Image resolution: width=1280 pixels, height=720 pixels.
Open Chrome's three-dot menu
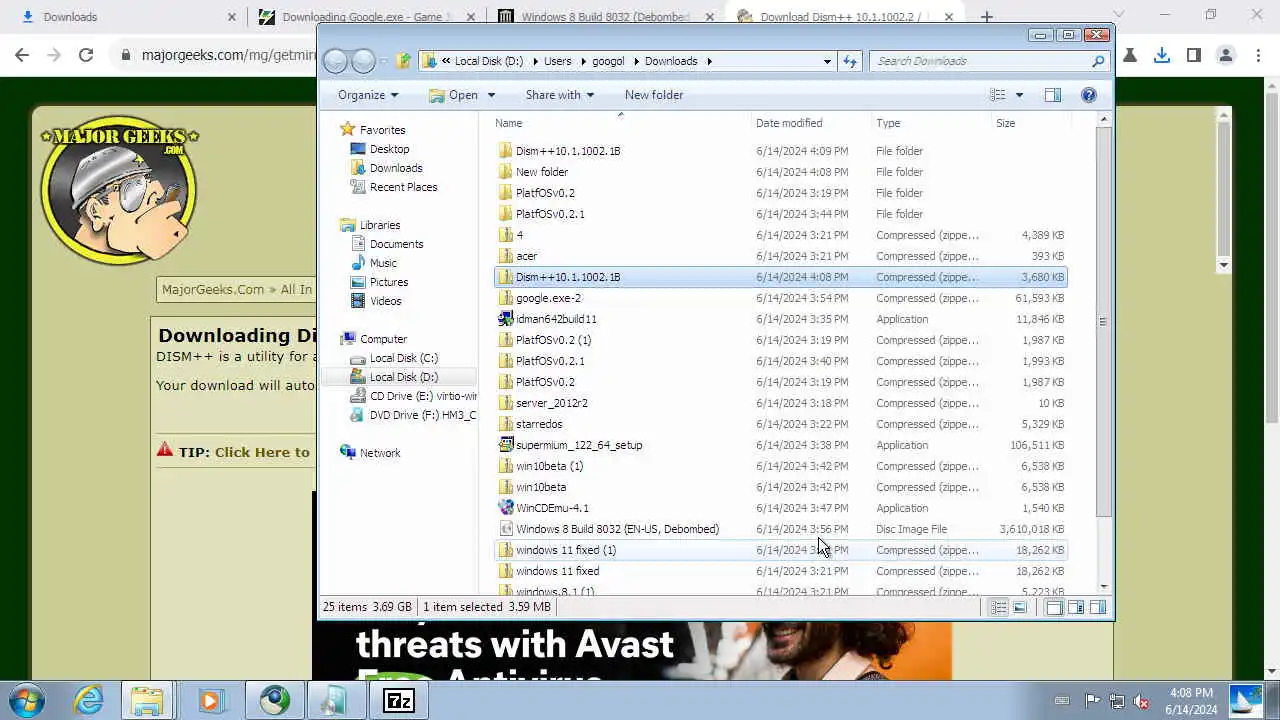1257,55
